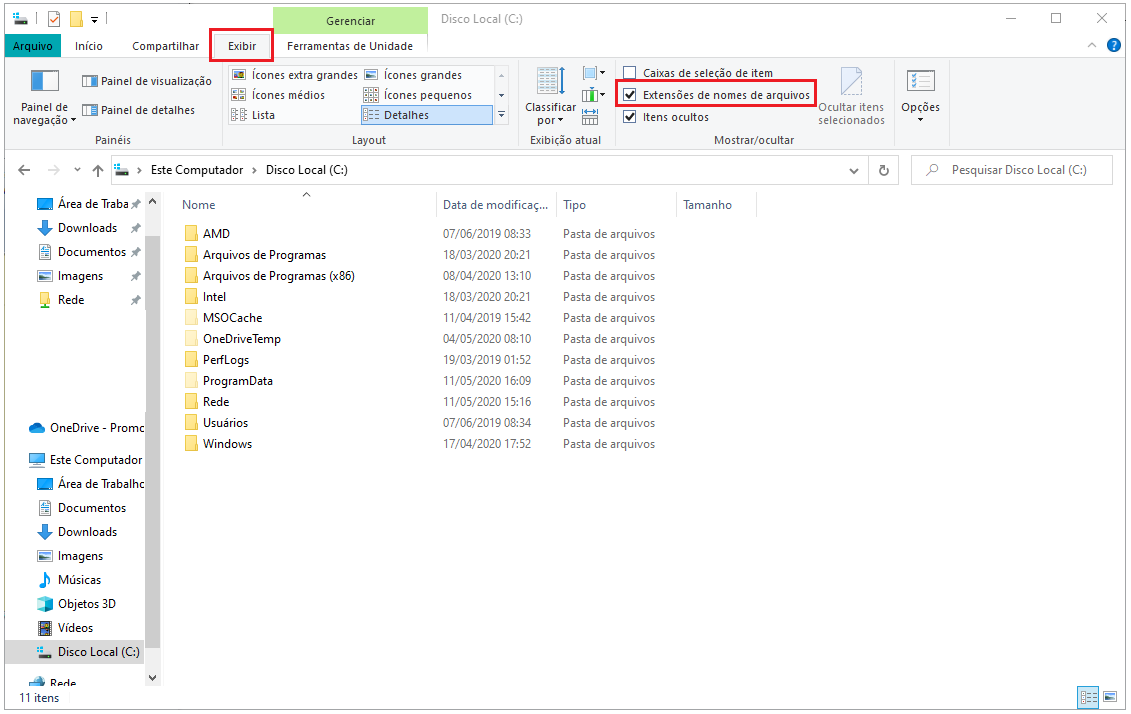Open Painel de navegação dropdown
Image resolution: width=1131 pixels, height=714 pixels.
tap(44, 97)
